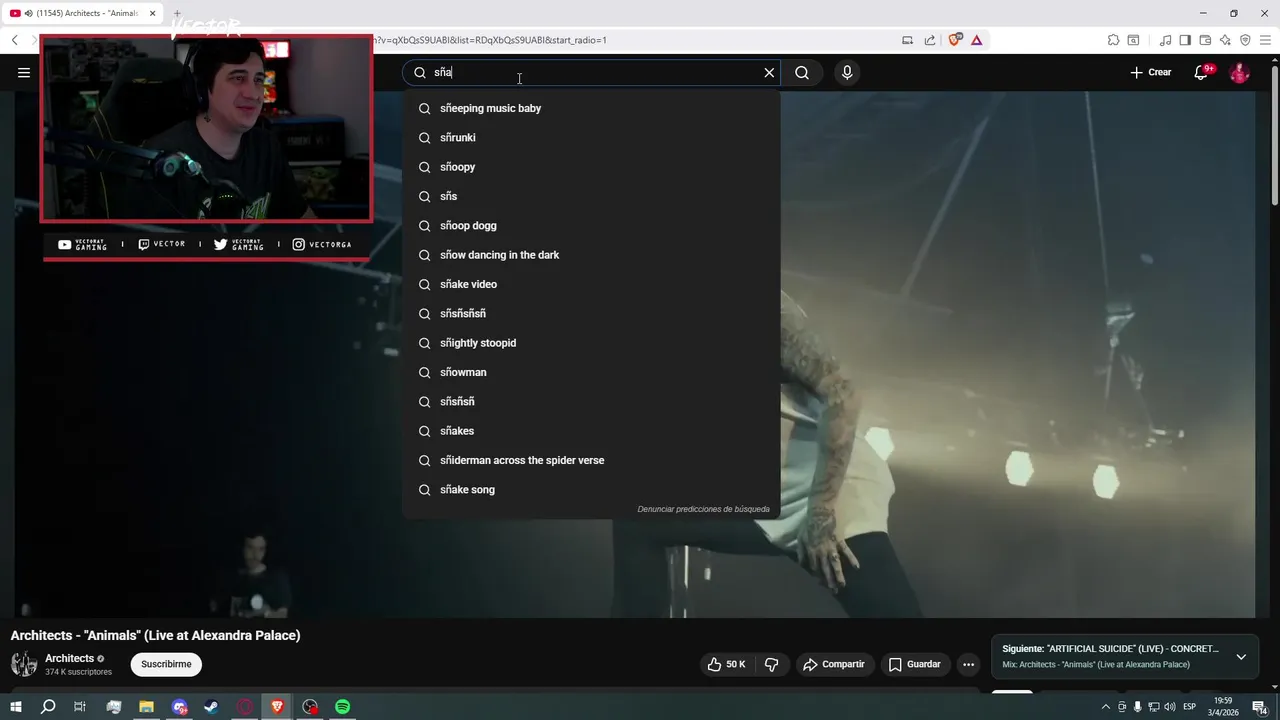Select the 'sñake video' suggestion
This screenshot has height=720, width=1280.
pyautogui.click(x=591, y=284)
